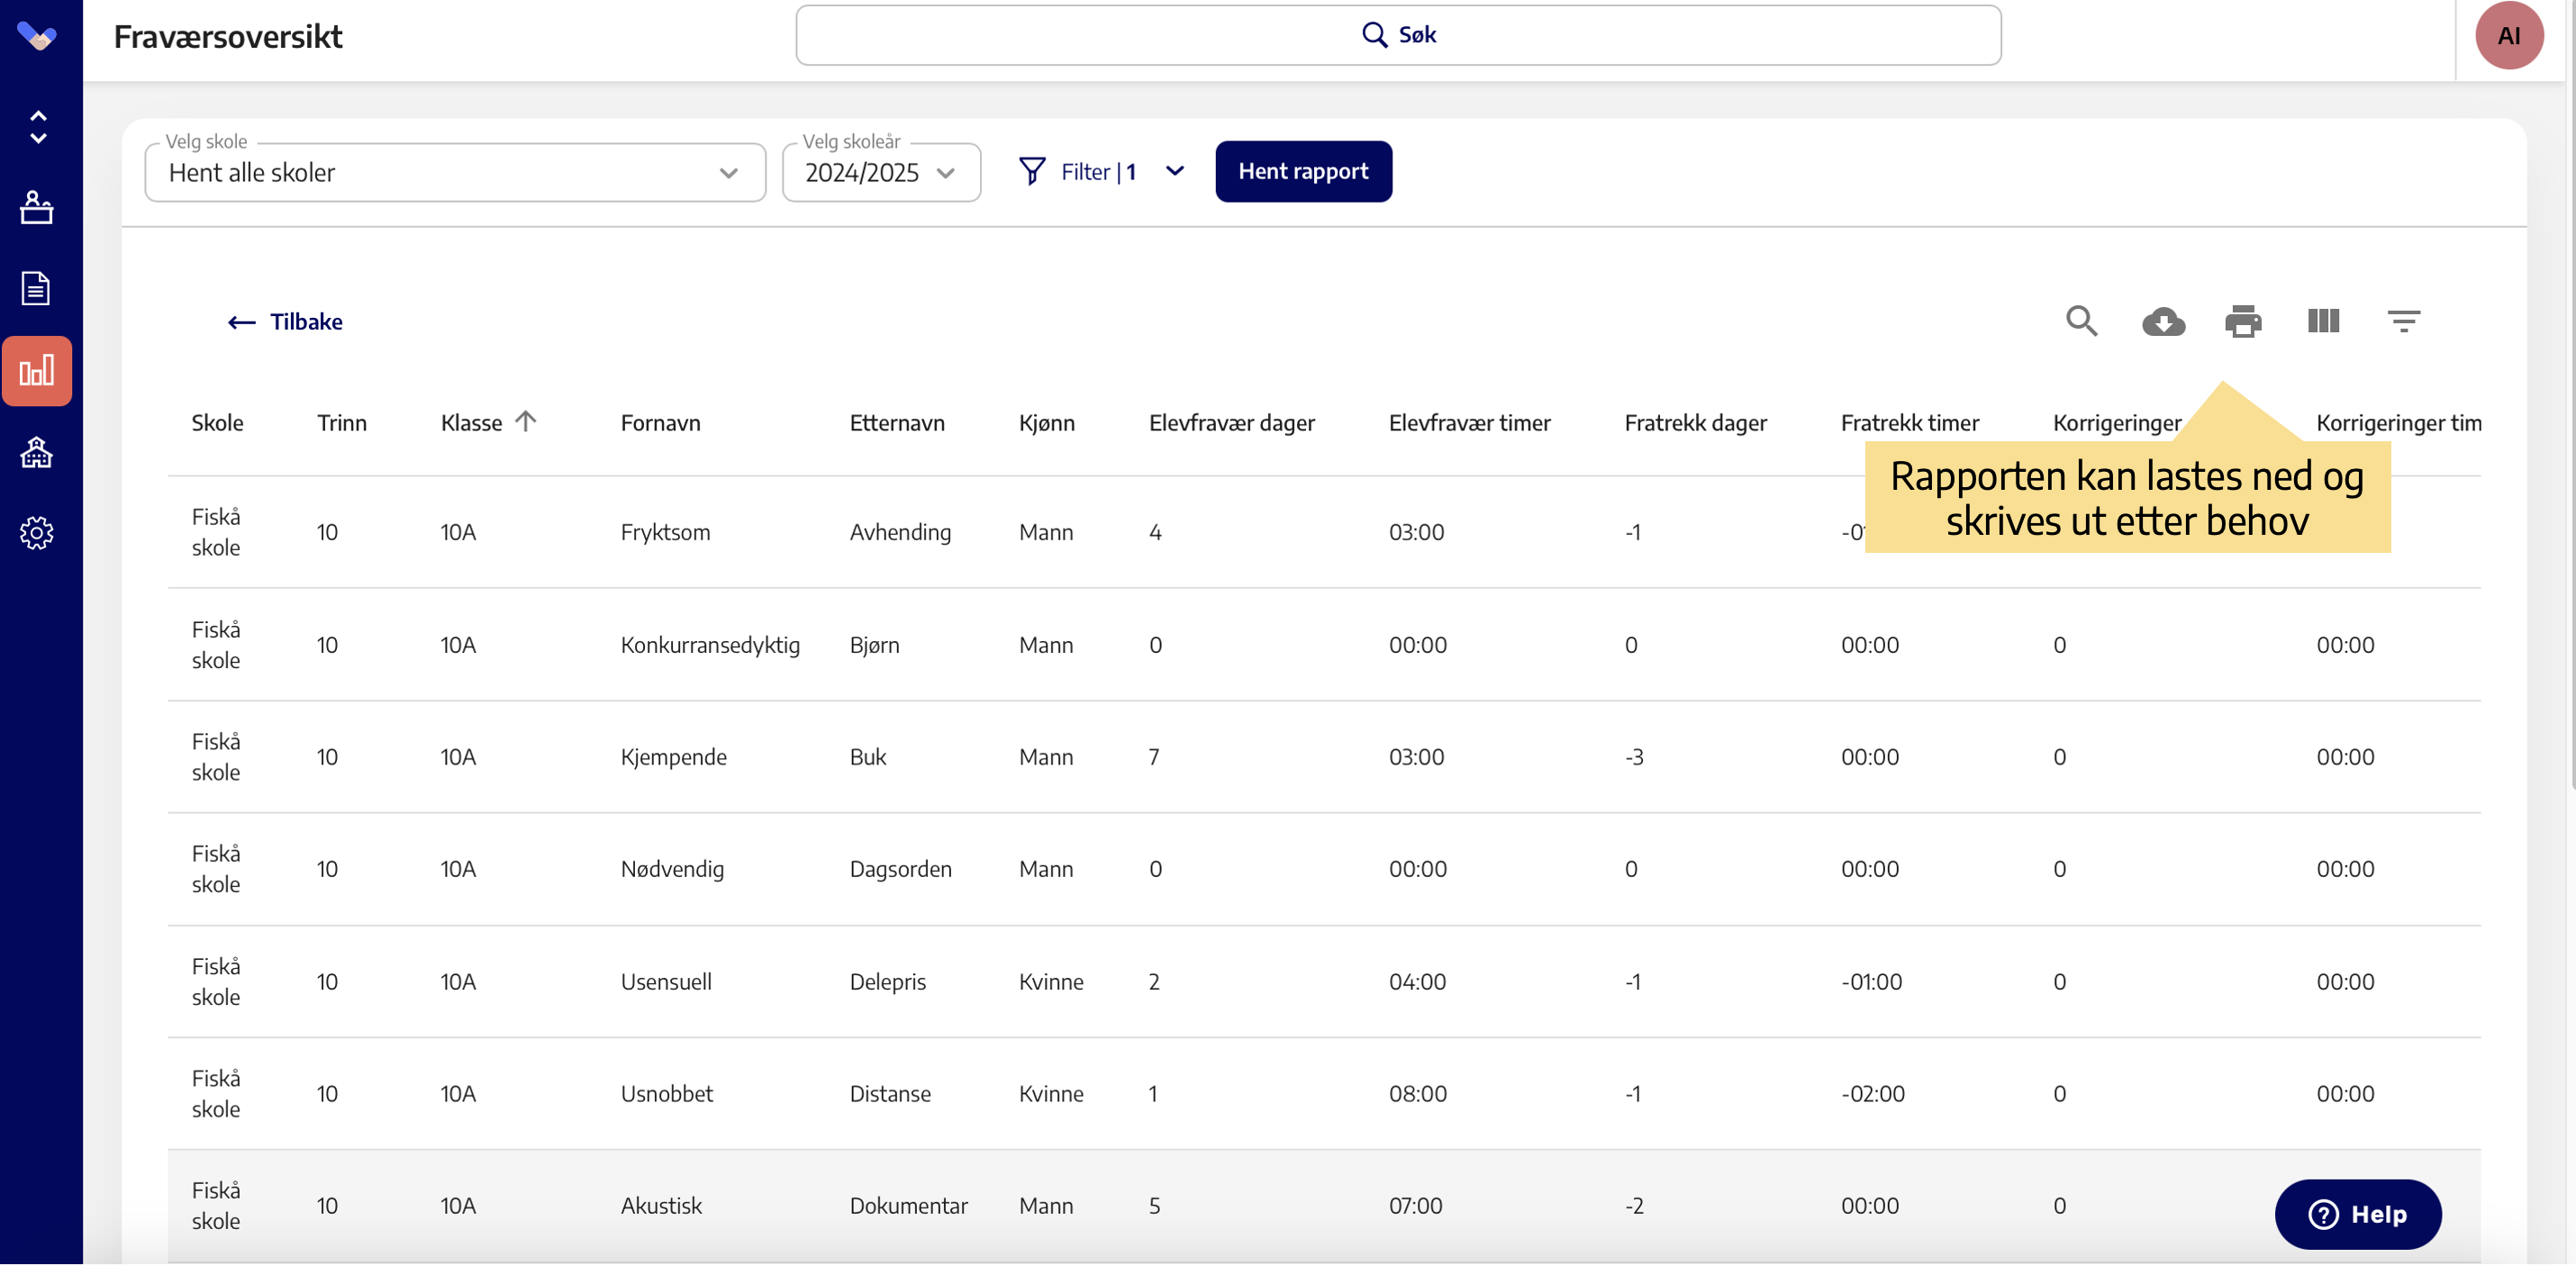Print the report via printer icon
The height and width of the screenshot is (1266, 2576).
(2242, 321)
